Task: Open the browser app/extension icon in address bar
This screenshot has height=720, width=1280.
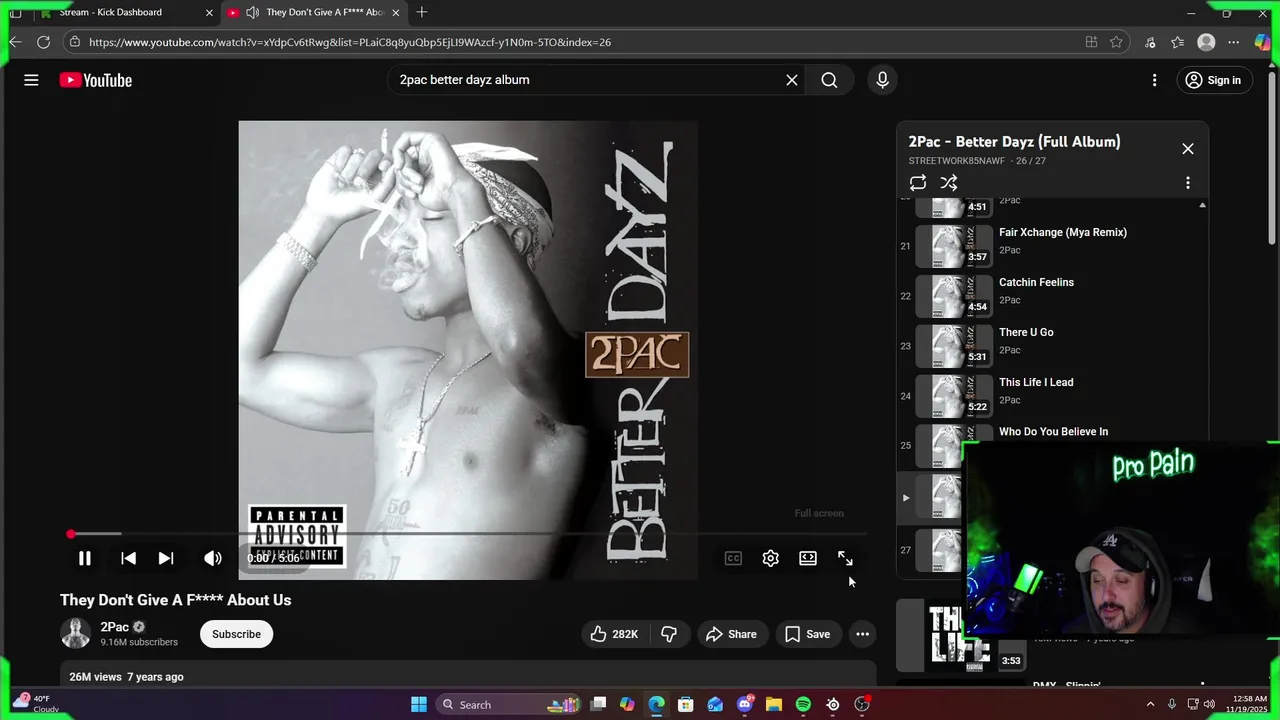Action: (x=1091, y=42)
